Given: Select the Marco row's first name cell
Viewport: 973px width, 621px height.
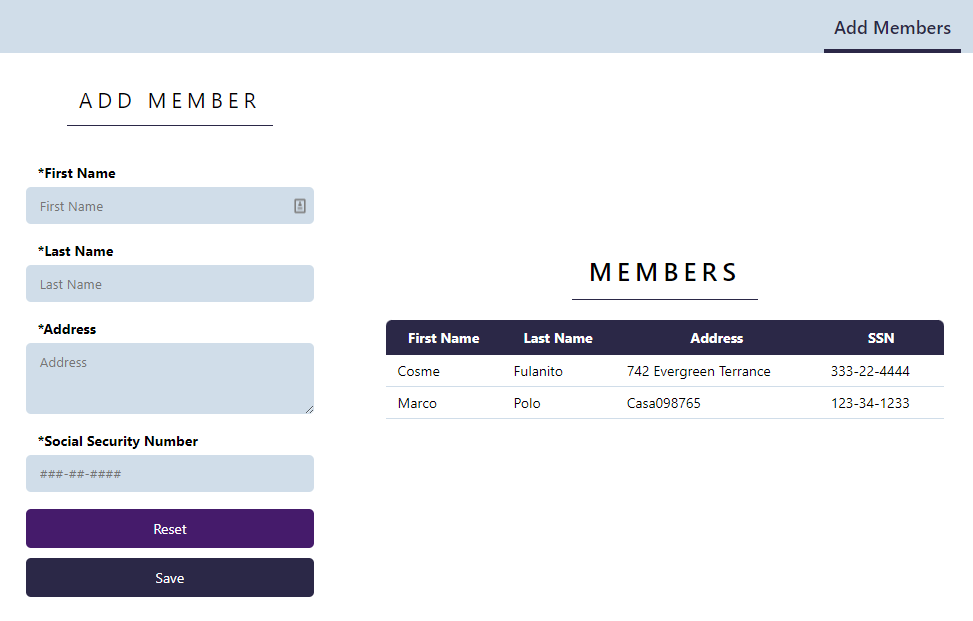Looking at the screenshot, I should tap(417, 403).
